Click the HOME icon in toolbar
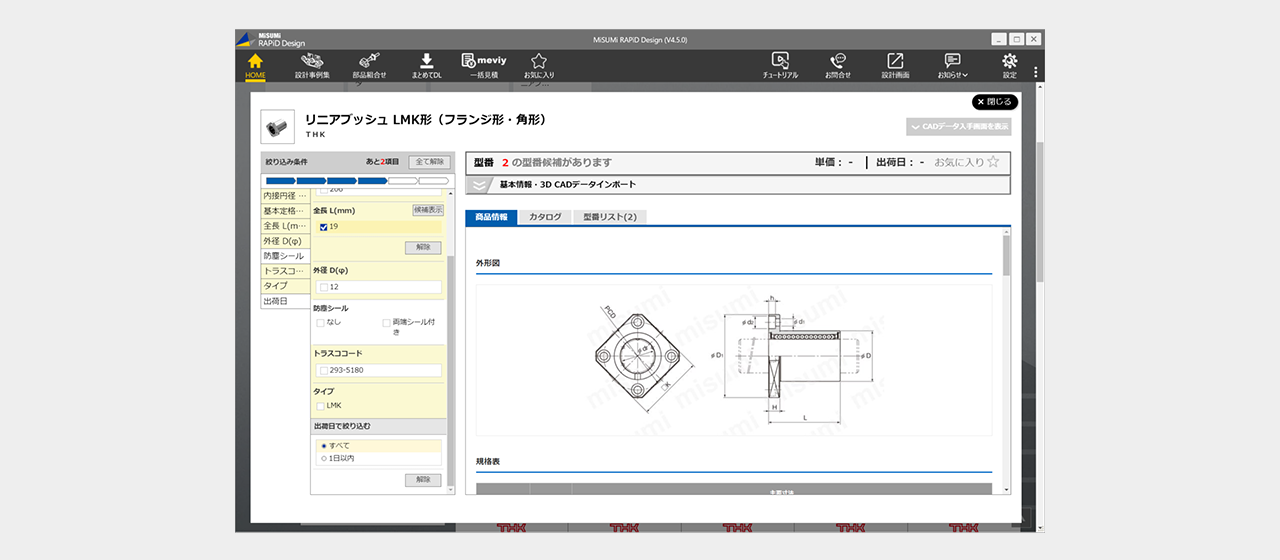 pyautogui.click(x=255, y=65)
